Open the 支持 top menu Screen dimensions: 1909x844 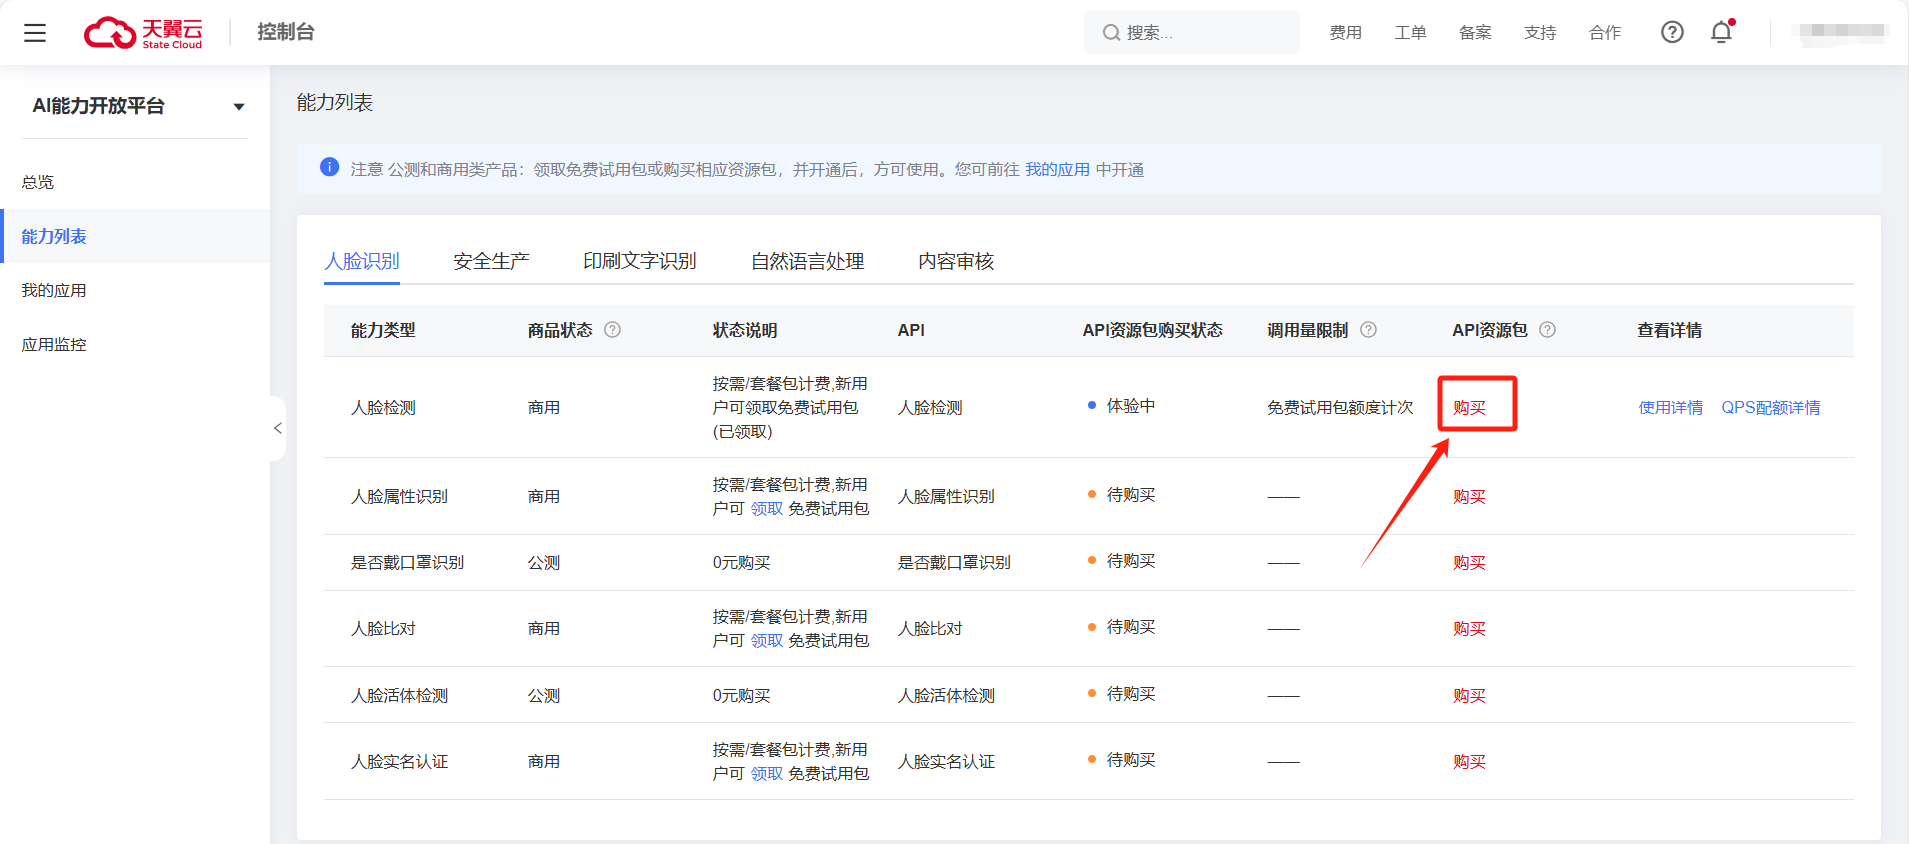1540,33
